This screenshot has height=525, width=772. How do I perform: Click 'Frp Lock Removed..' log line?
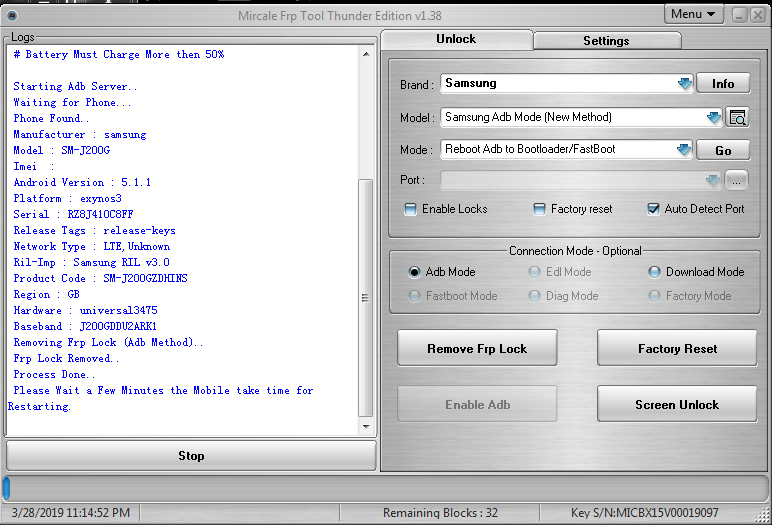(x=66, y=359)
